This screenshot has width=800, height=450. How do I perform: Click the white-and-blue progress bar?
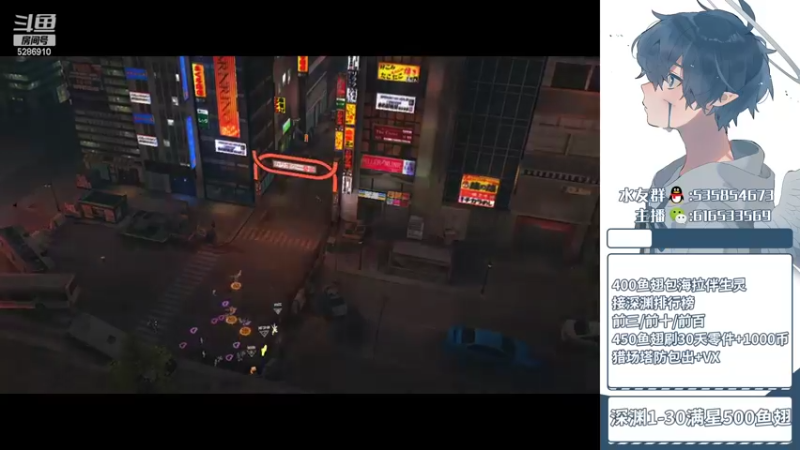(699, 239)
